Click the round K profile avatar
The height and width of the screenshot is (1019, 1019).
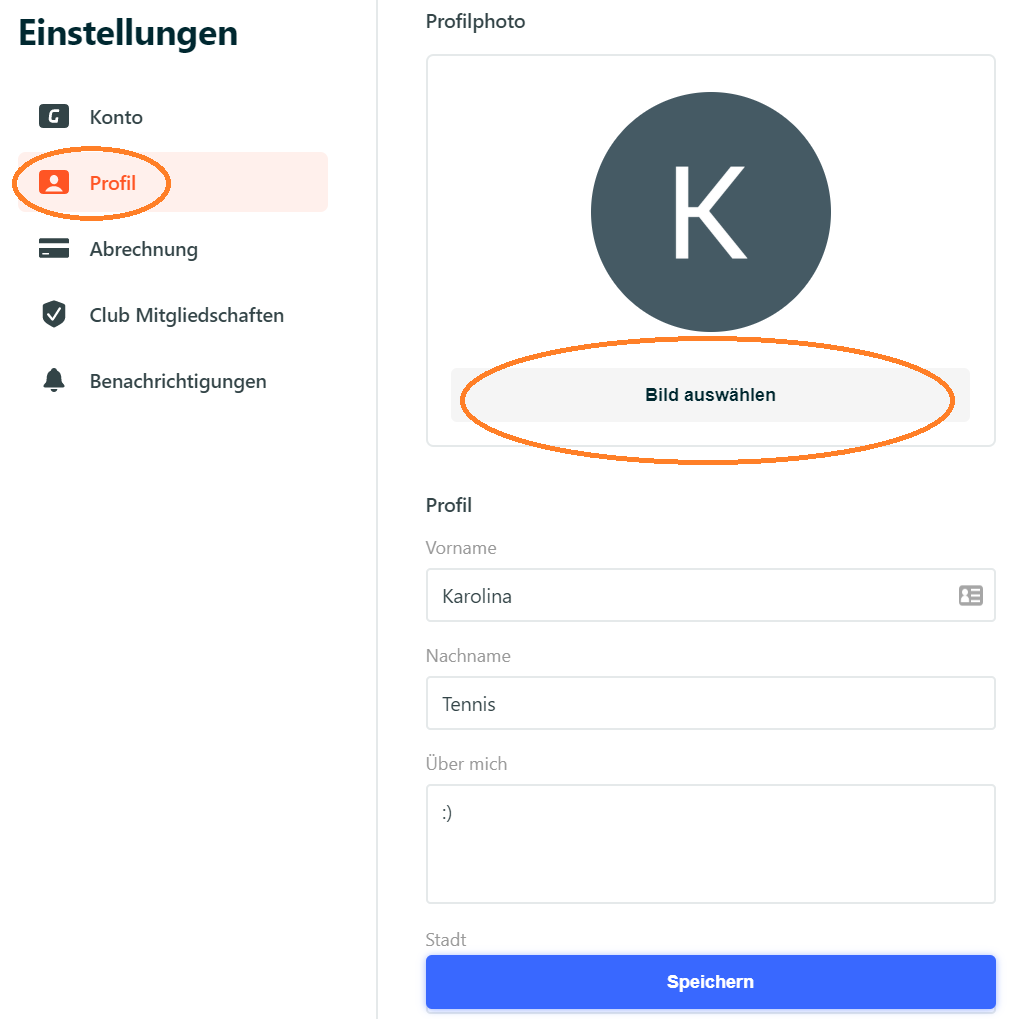click(710, 212)
